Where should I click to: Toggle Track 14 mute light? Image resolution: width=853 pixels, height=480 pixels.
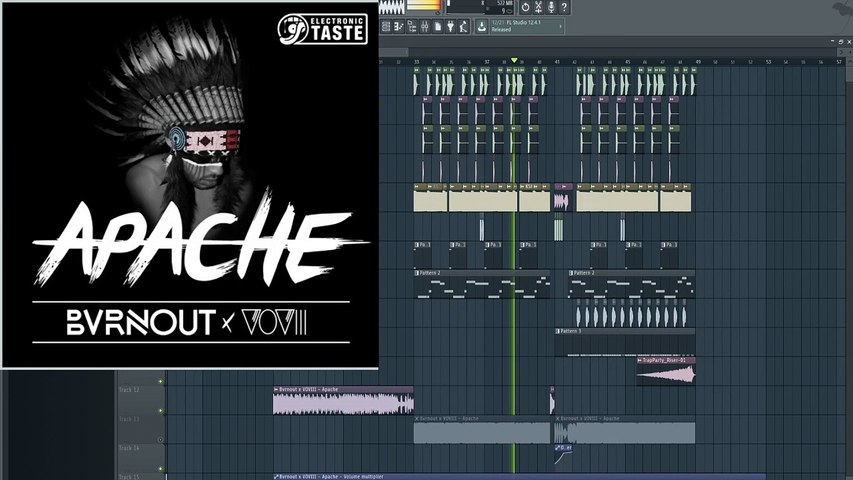[x=160, y=468]
